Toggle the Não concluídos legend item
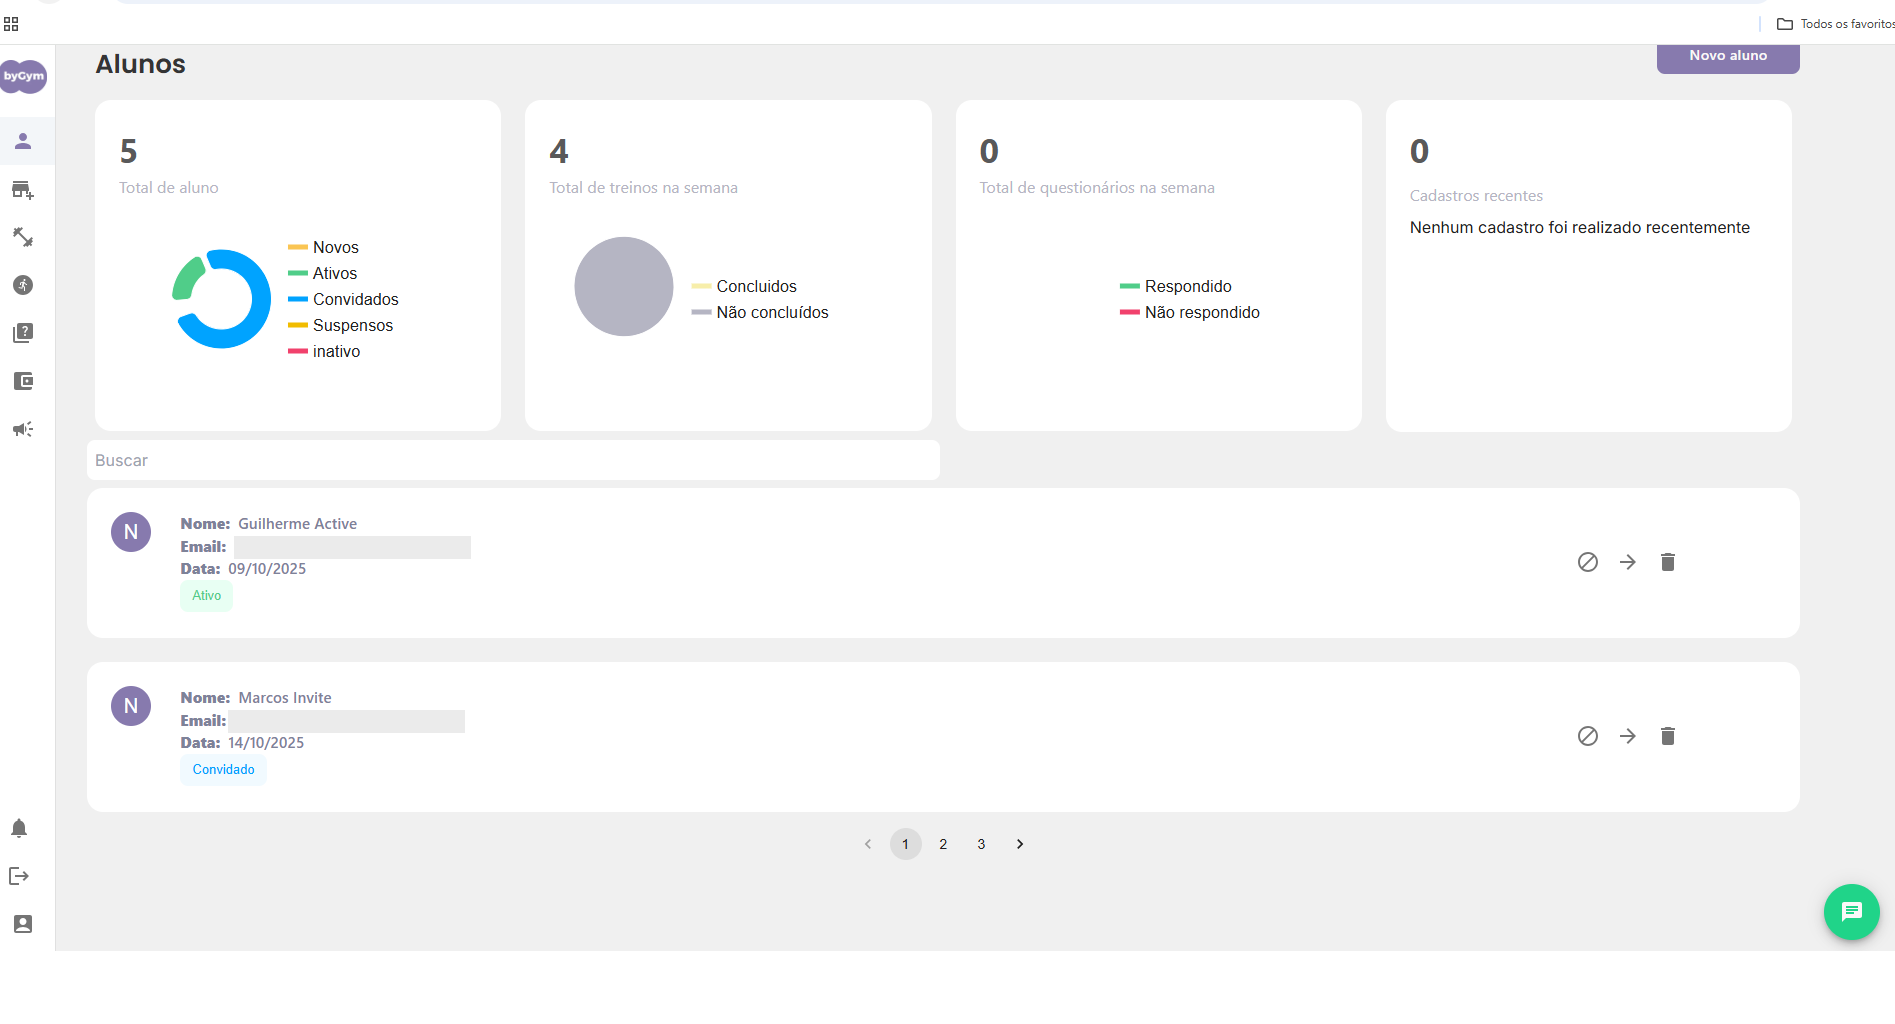 tap(771, 312)
